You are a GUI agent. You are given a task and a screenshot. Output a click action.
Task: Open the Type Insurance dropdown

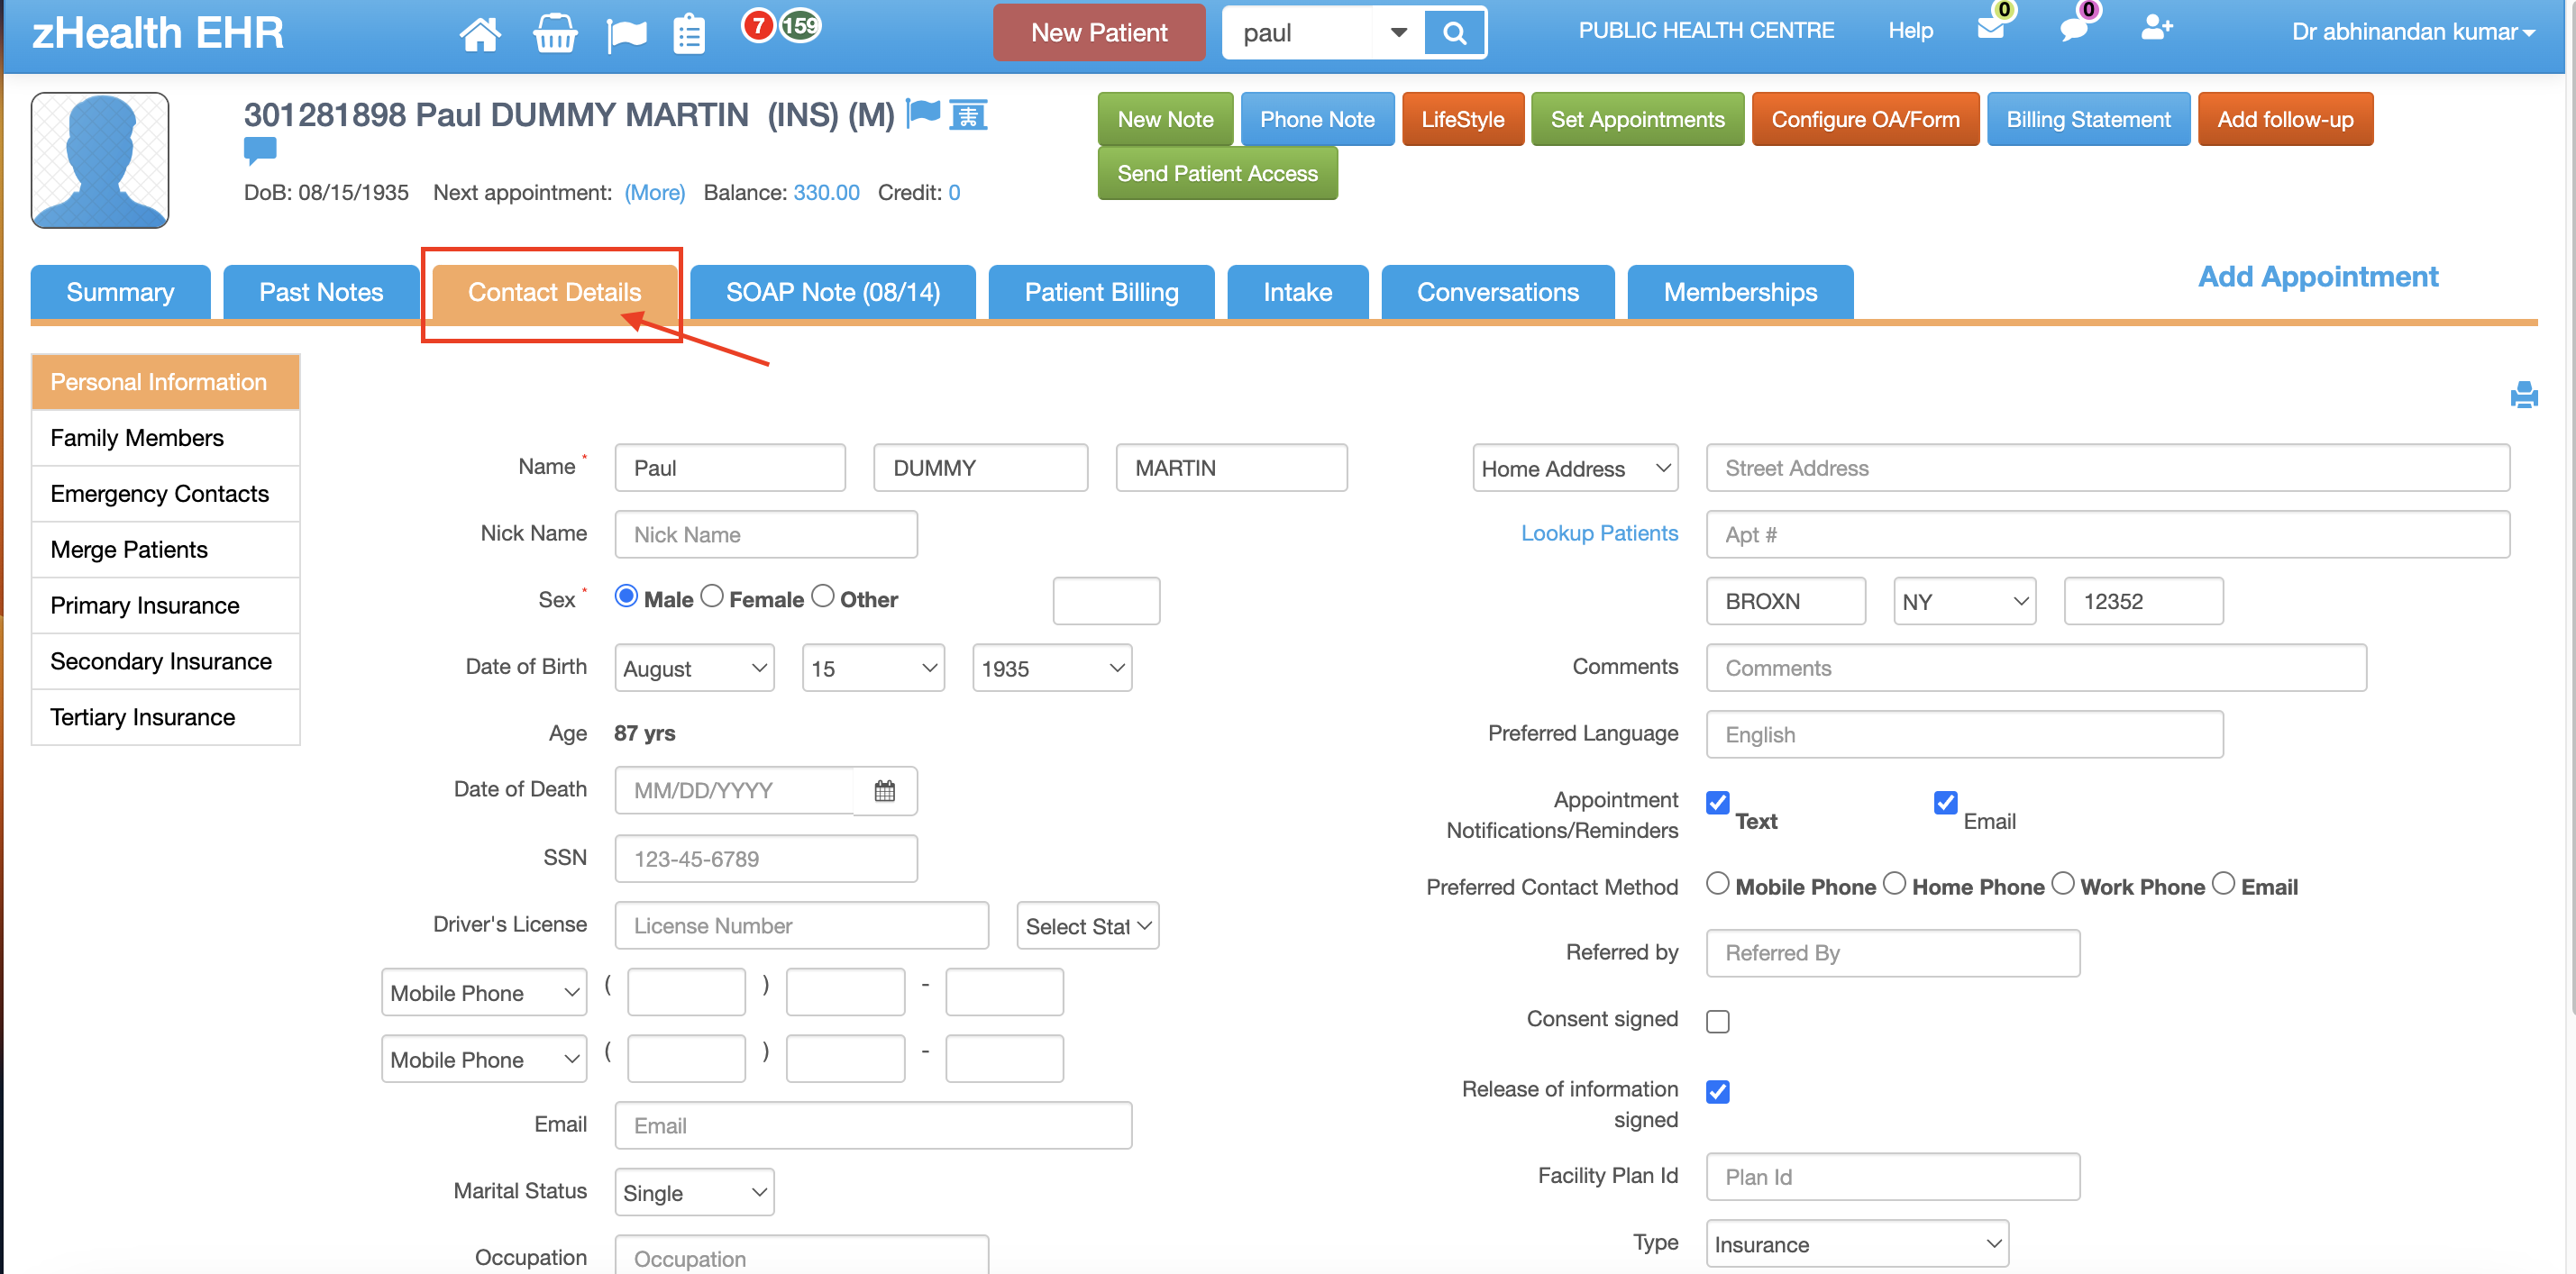pos(1857,1244)
